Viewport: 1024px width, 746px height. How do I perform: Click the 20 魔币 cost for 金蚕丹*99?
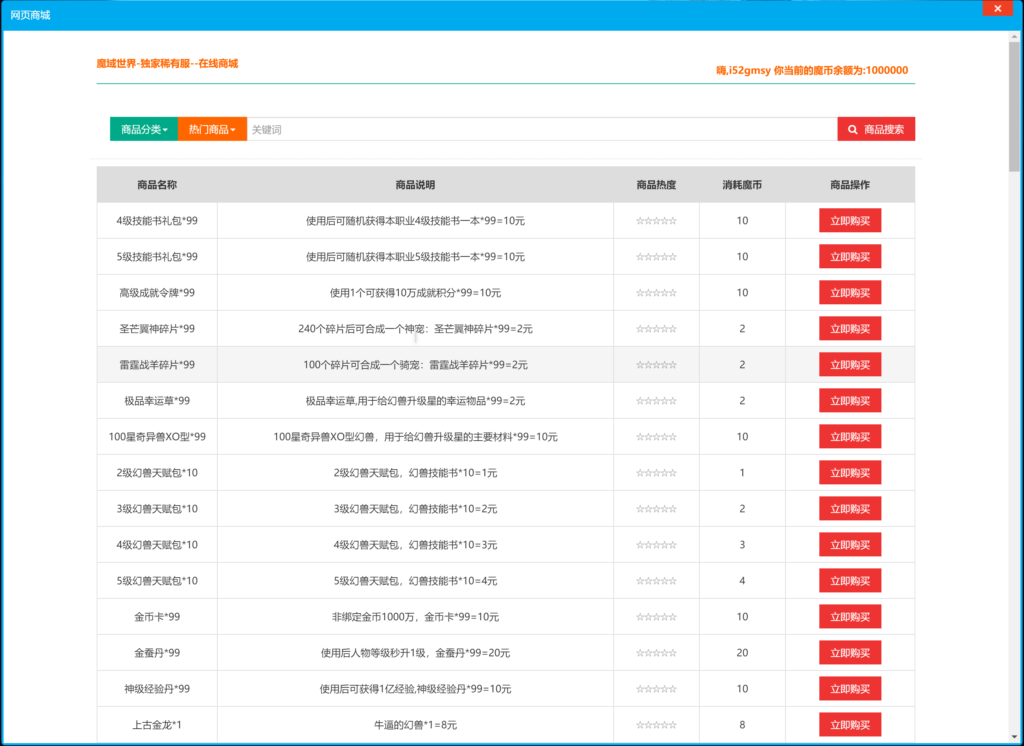click(742, 652)
